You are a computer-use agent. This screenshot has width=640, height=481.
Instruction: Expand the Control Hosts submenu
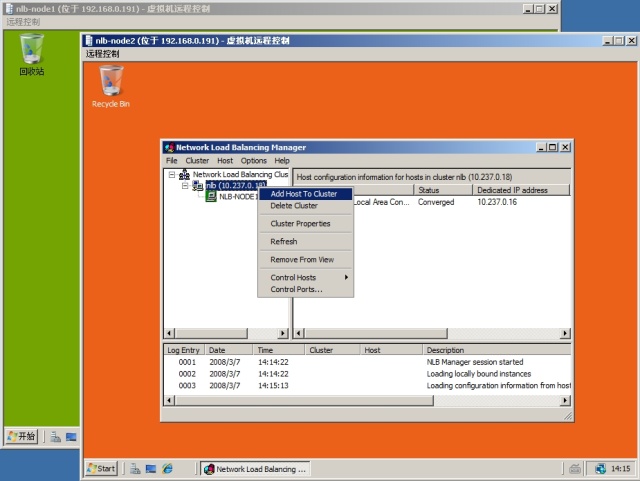(x=306, y=277)
